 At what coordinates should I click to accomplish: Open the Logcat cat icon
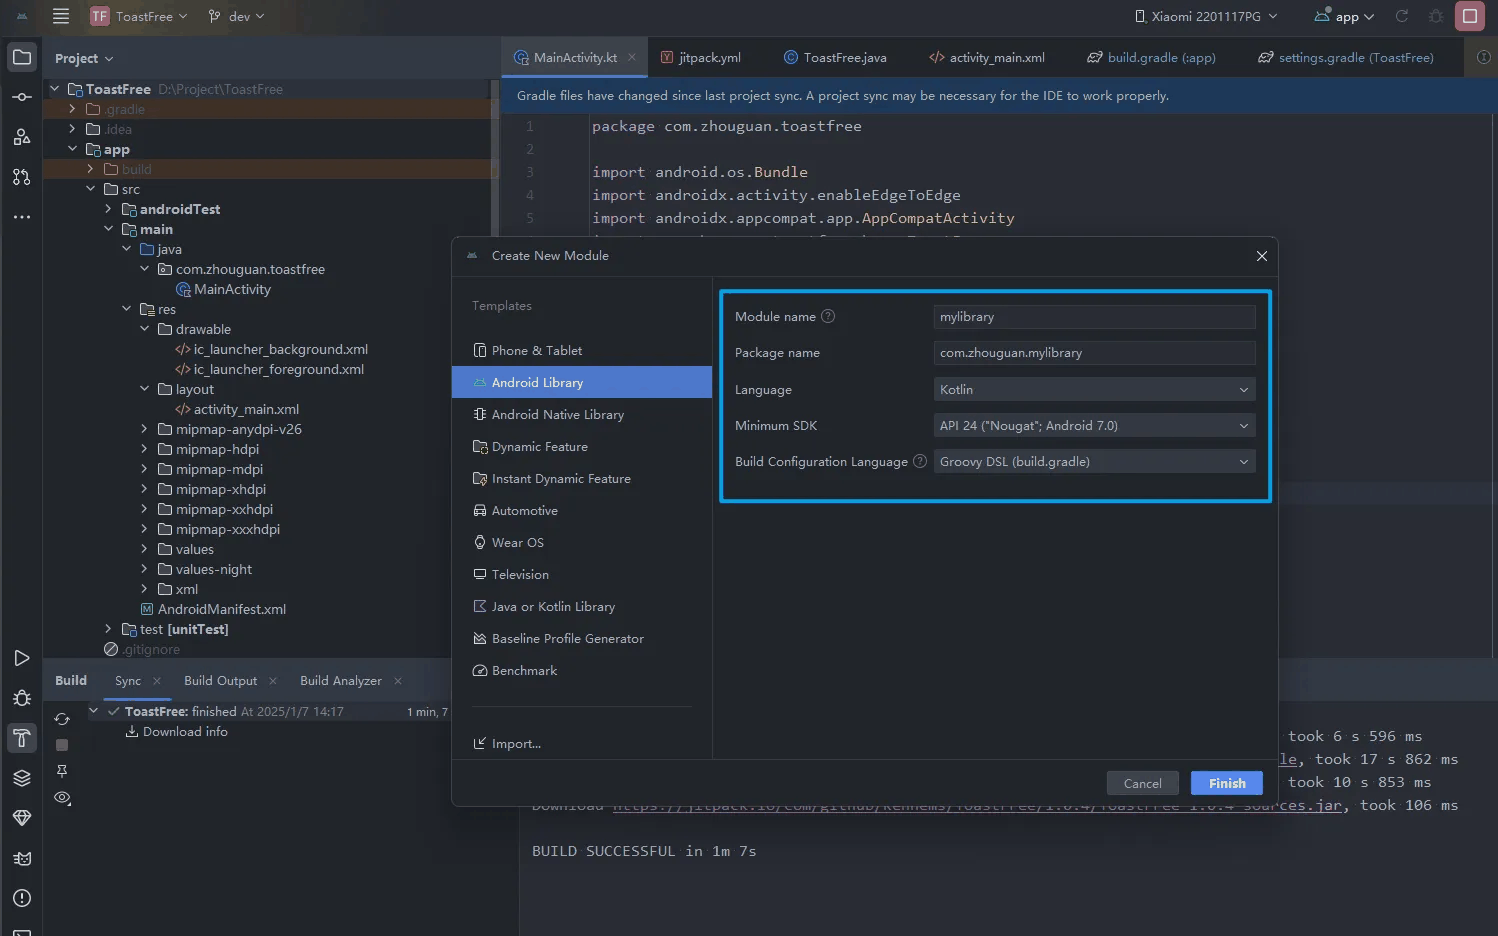coord(22,858)
